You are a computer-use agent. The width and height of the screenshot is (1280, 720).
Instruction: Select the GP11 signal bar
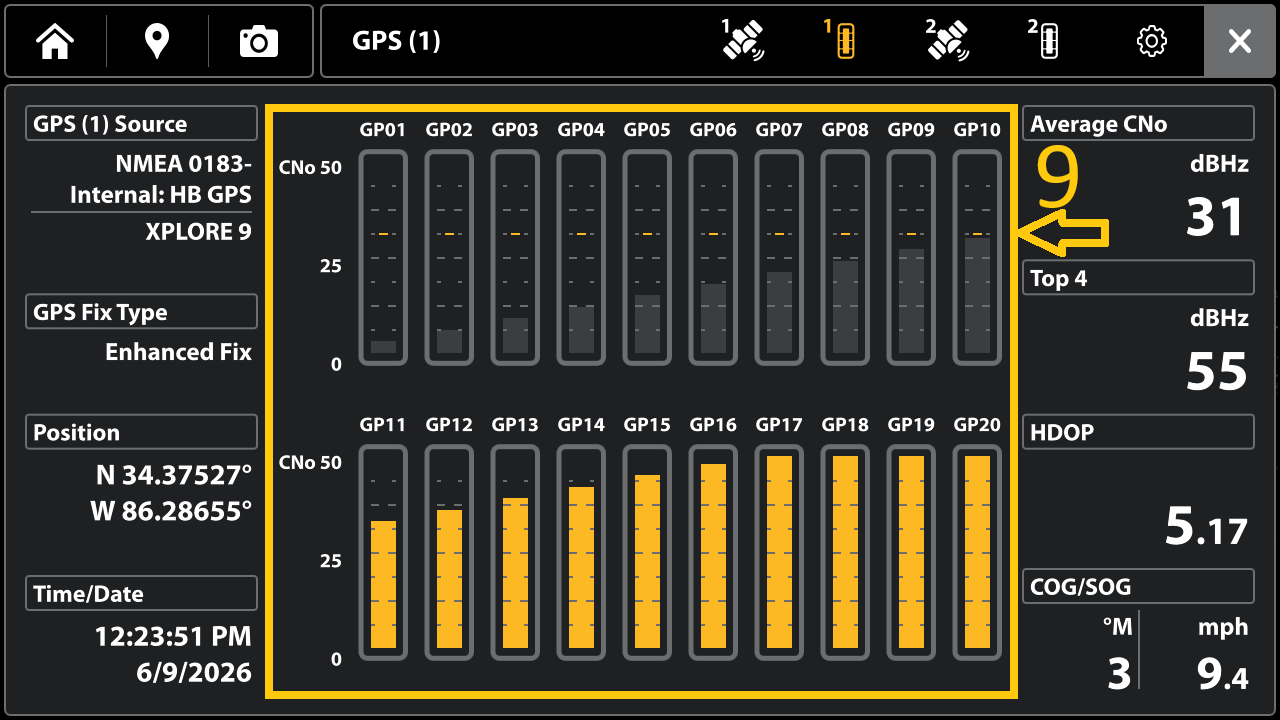[383, 552]
